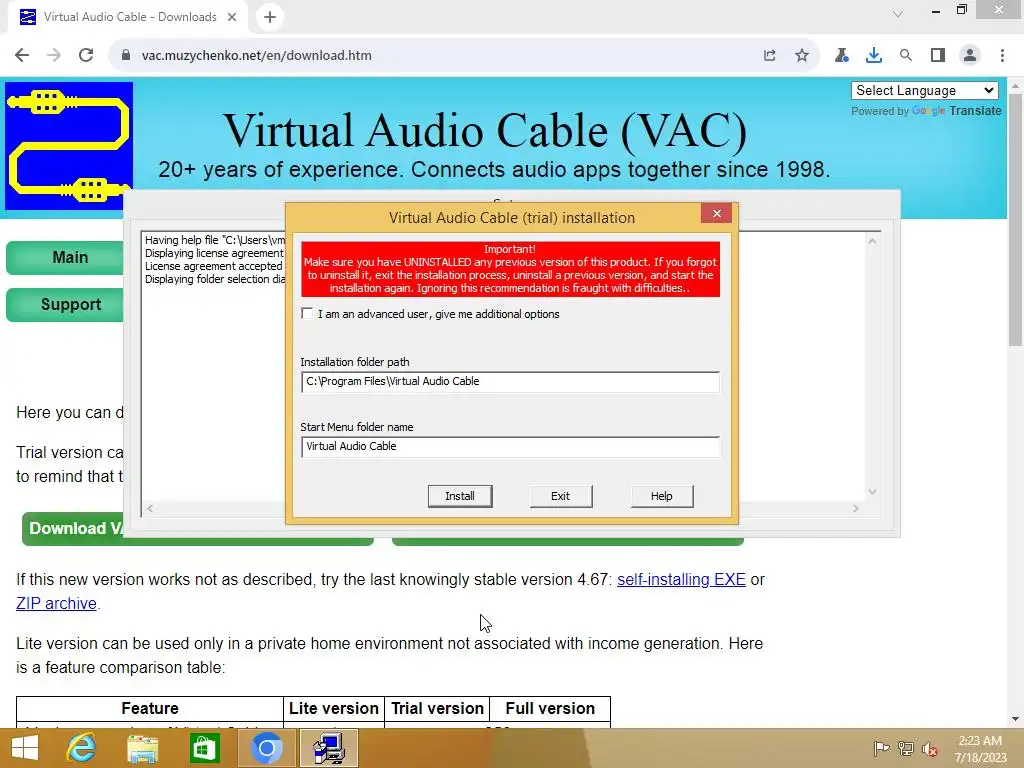Open the taskbar clock and date
Image resolution: width=1024 pixels, height=768 pixels.
(x=980, y=749)
